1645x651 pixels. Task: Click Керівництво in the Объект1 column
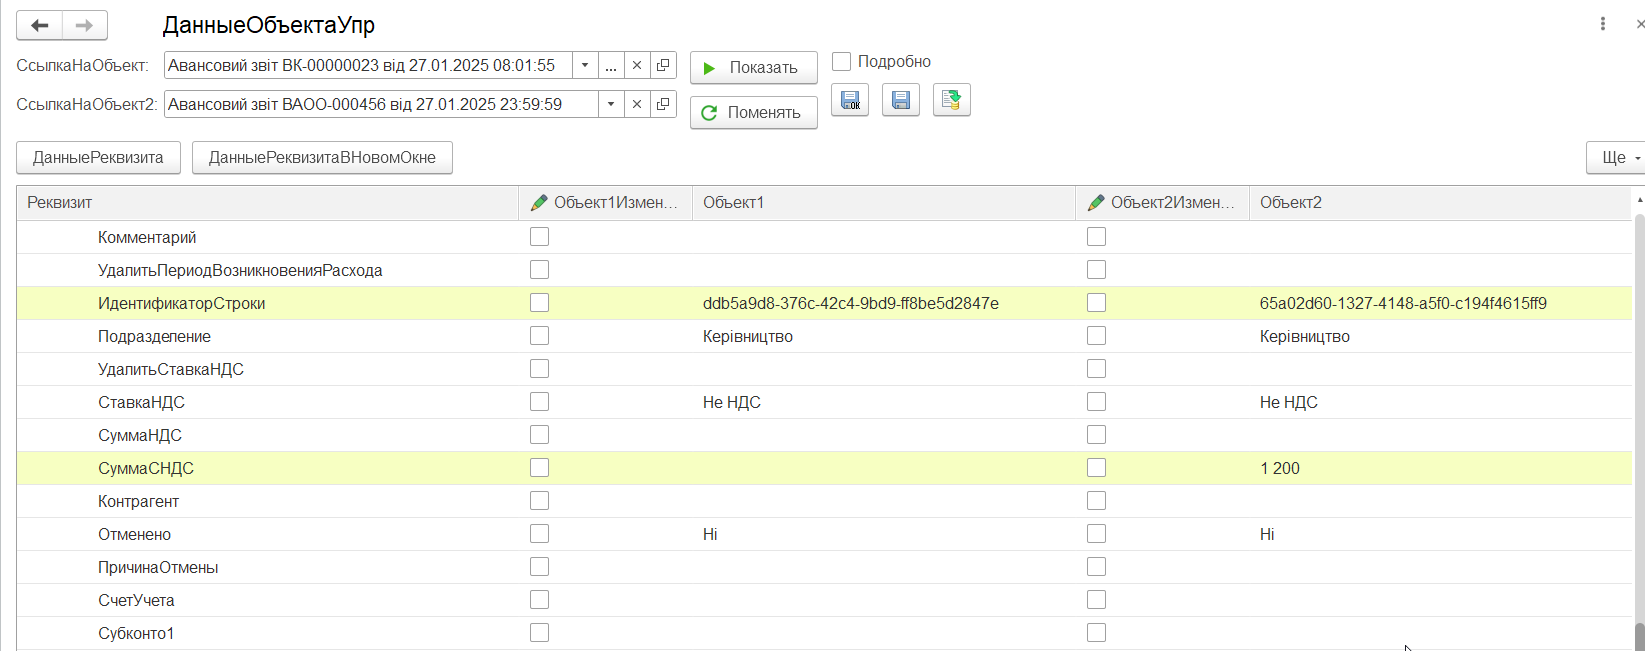[x=748, y=336]
